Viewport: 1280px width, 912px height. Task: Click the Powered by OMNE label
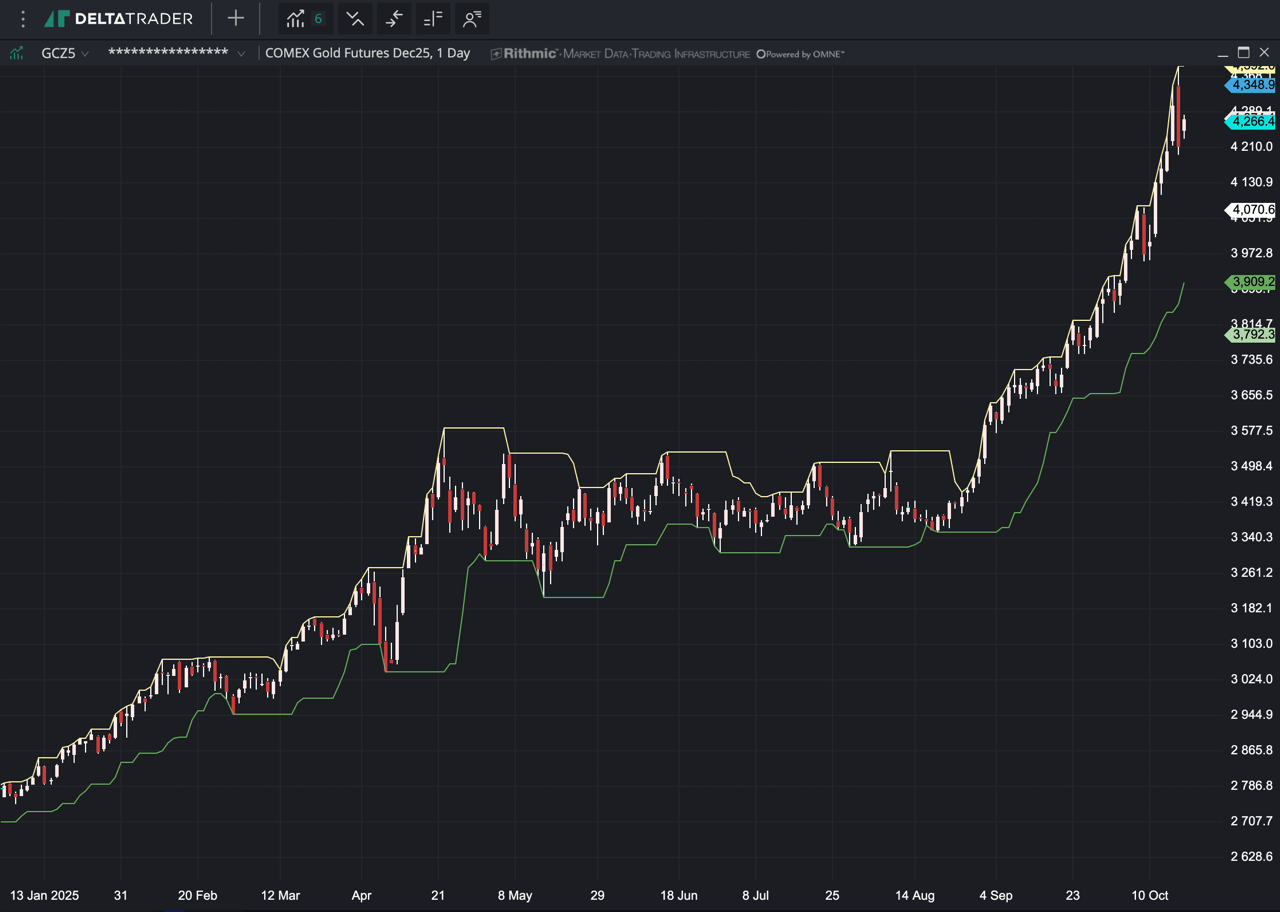(x=800, y=54)
